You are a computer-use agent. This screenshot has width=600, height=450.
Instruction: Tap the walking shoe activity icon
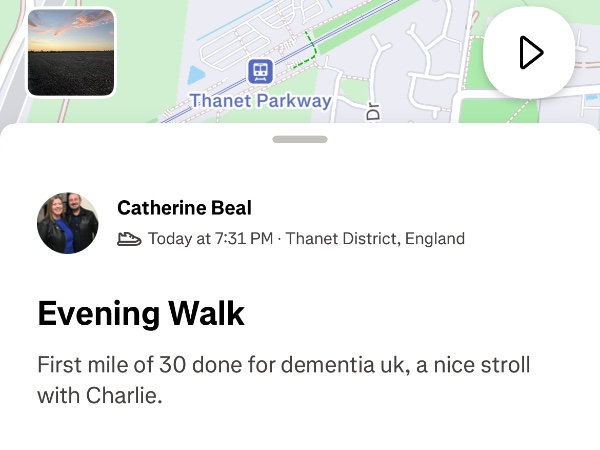129,239
